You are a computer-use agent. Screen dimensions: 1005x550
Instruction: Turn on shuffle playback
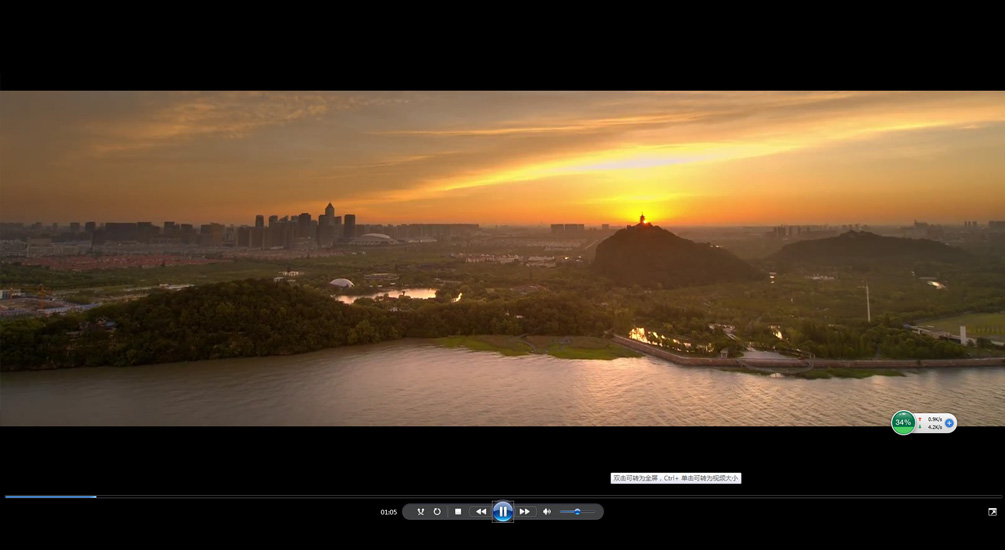point(420,512)
